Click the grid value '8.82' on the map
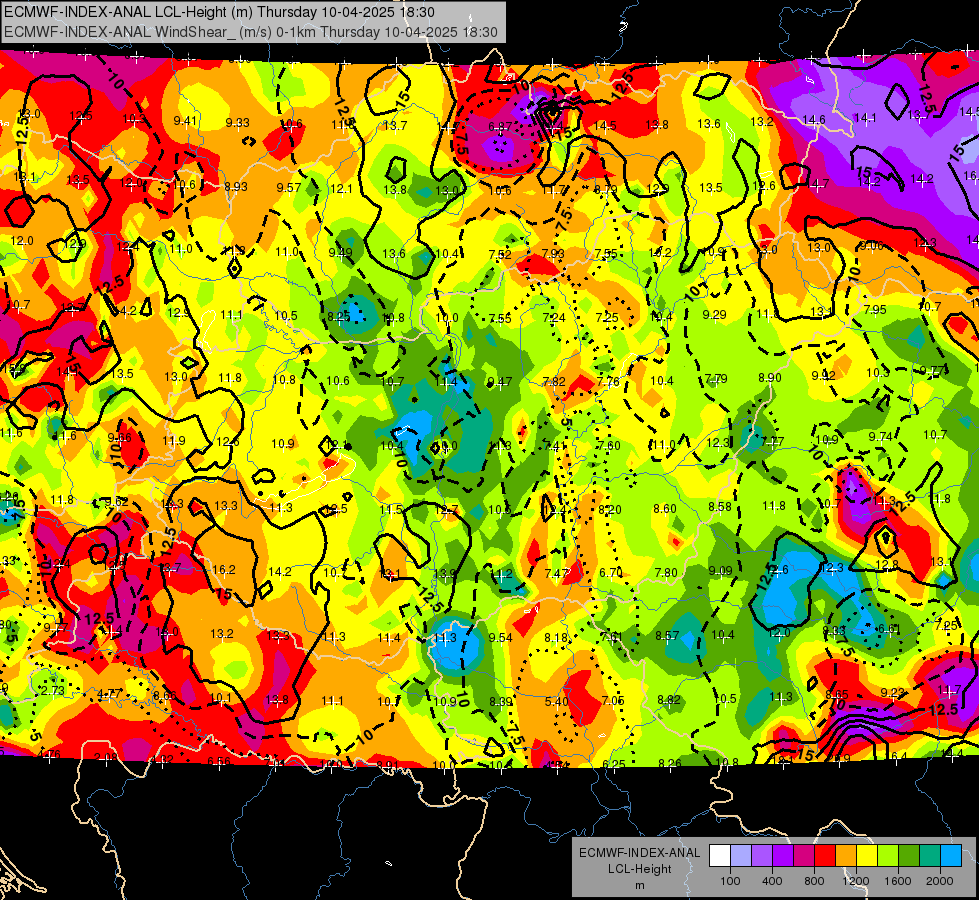979x900 pixels. tap(668, 700)
